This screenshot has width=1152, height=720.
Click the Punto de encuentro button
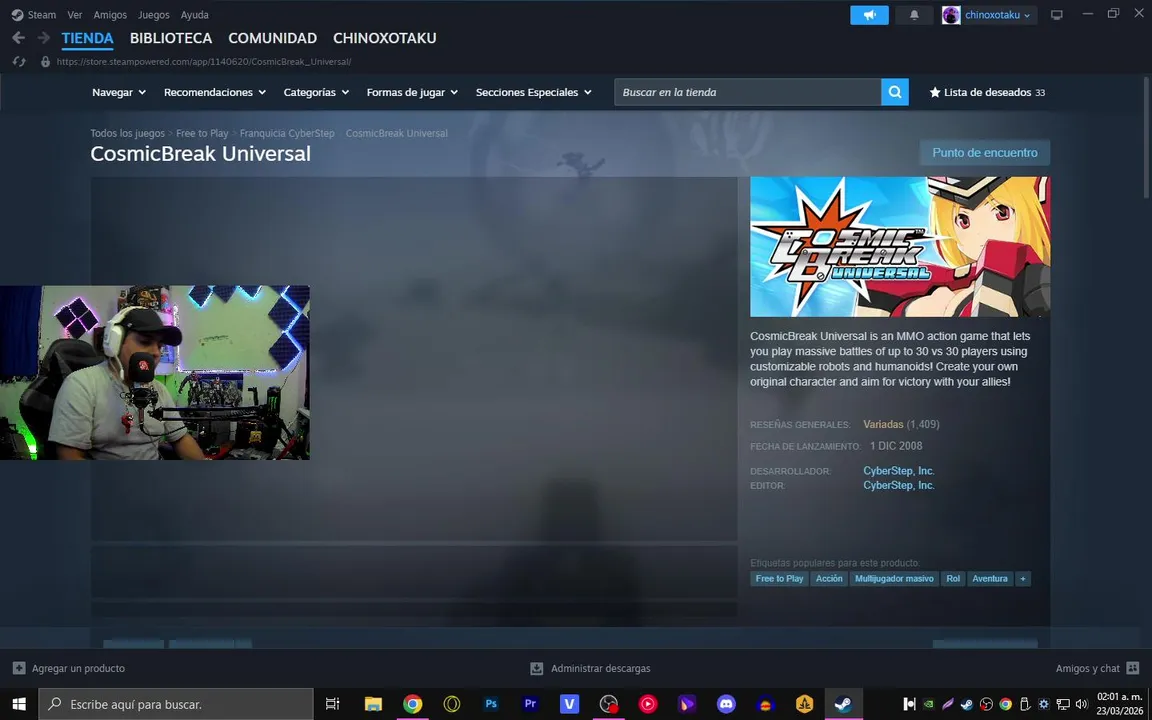(984, 153)
